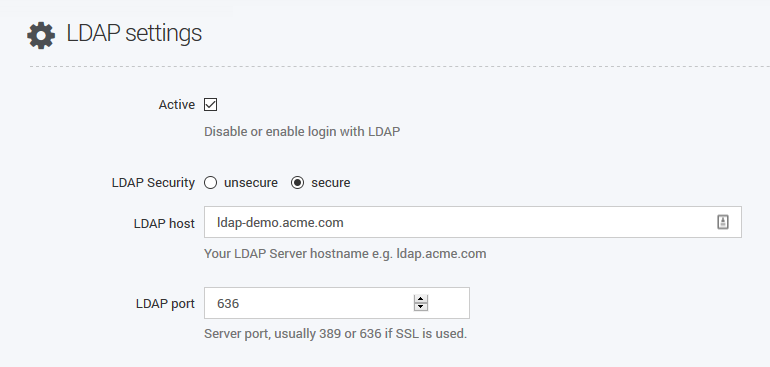Click the LDAP Server hostname hint text
The height and width of the screenshot is (367, 770).
(345, 254)
